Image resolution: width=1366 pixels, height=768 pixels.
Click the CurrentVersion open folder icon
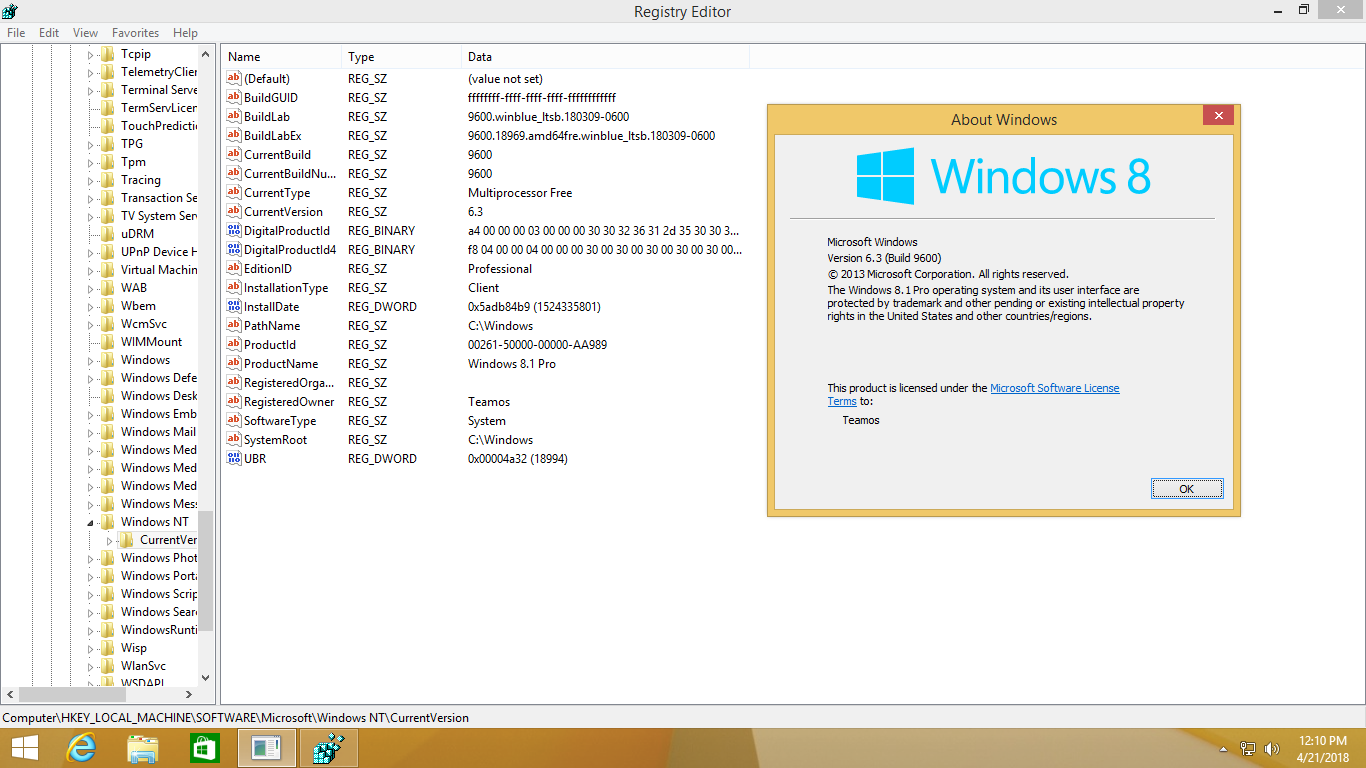coord(127,540)
